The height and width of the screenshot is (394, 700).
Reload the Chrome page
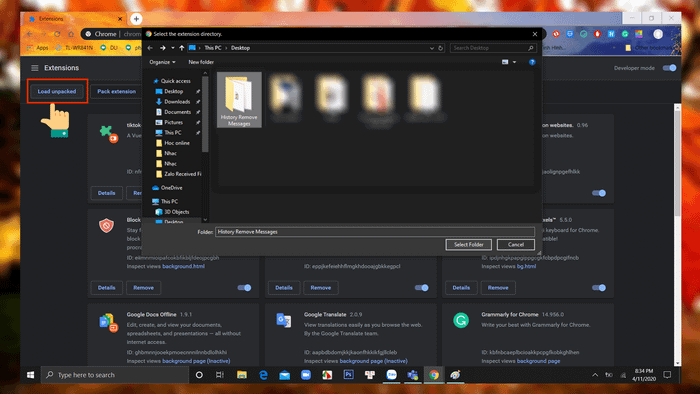57,34
